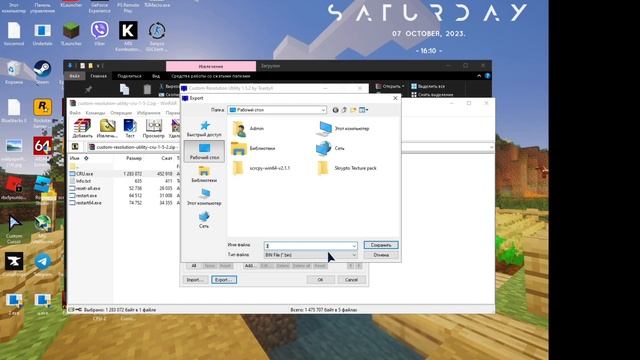Open Explorer help icon
640x360 pixels.
[x=487, y=76]
